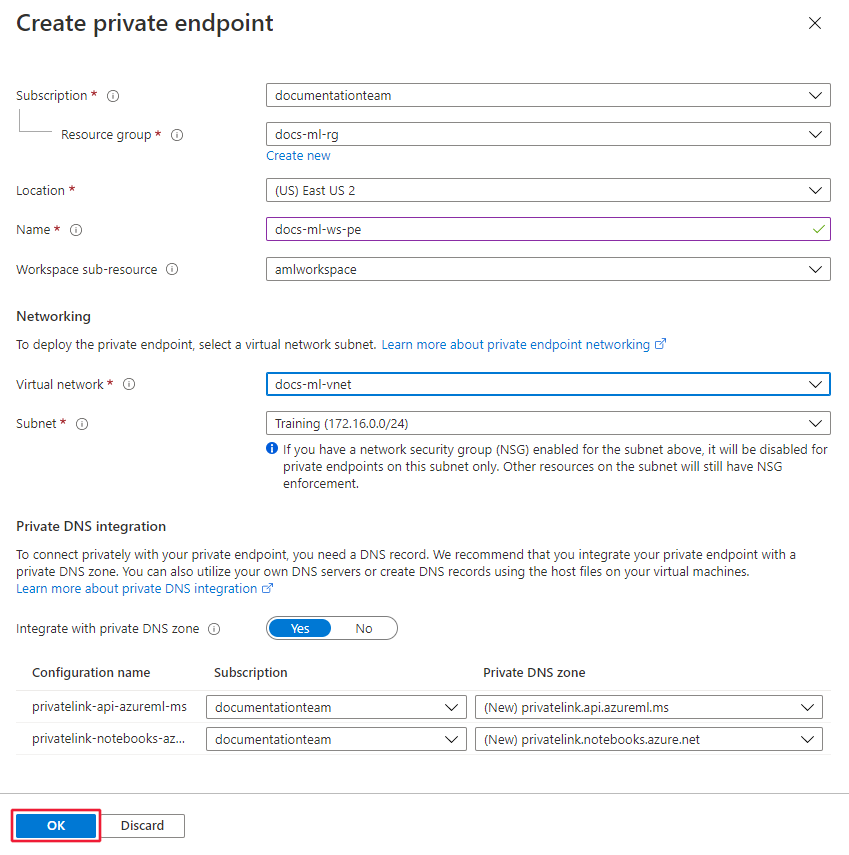Click info icon for private DNS zone integration
Image resolution: width=849 pixels, height=855 pixels.
[214, 629]
